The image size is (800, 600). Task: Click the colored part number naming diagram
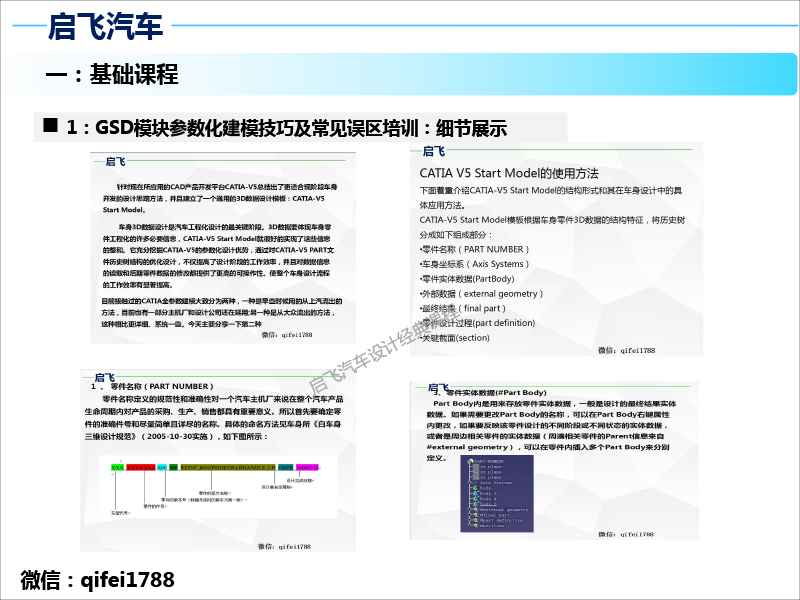(218, 487)
